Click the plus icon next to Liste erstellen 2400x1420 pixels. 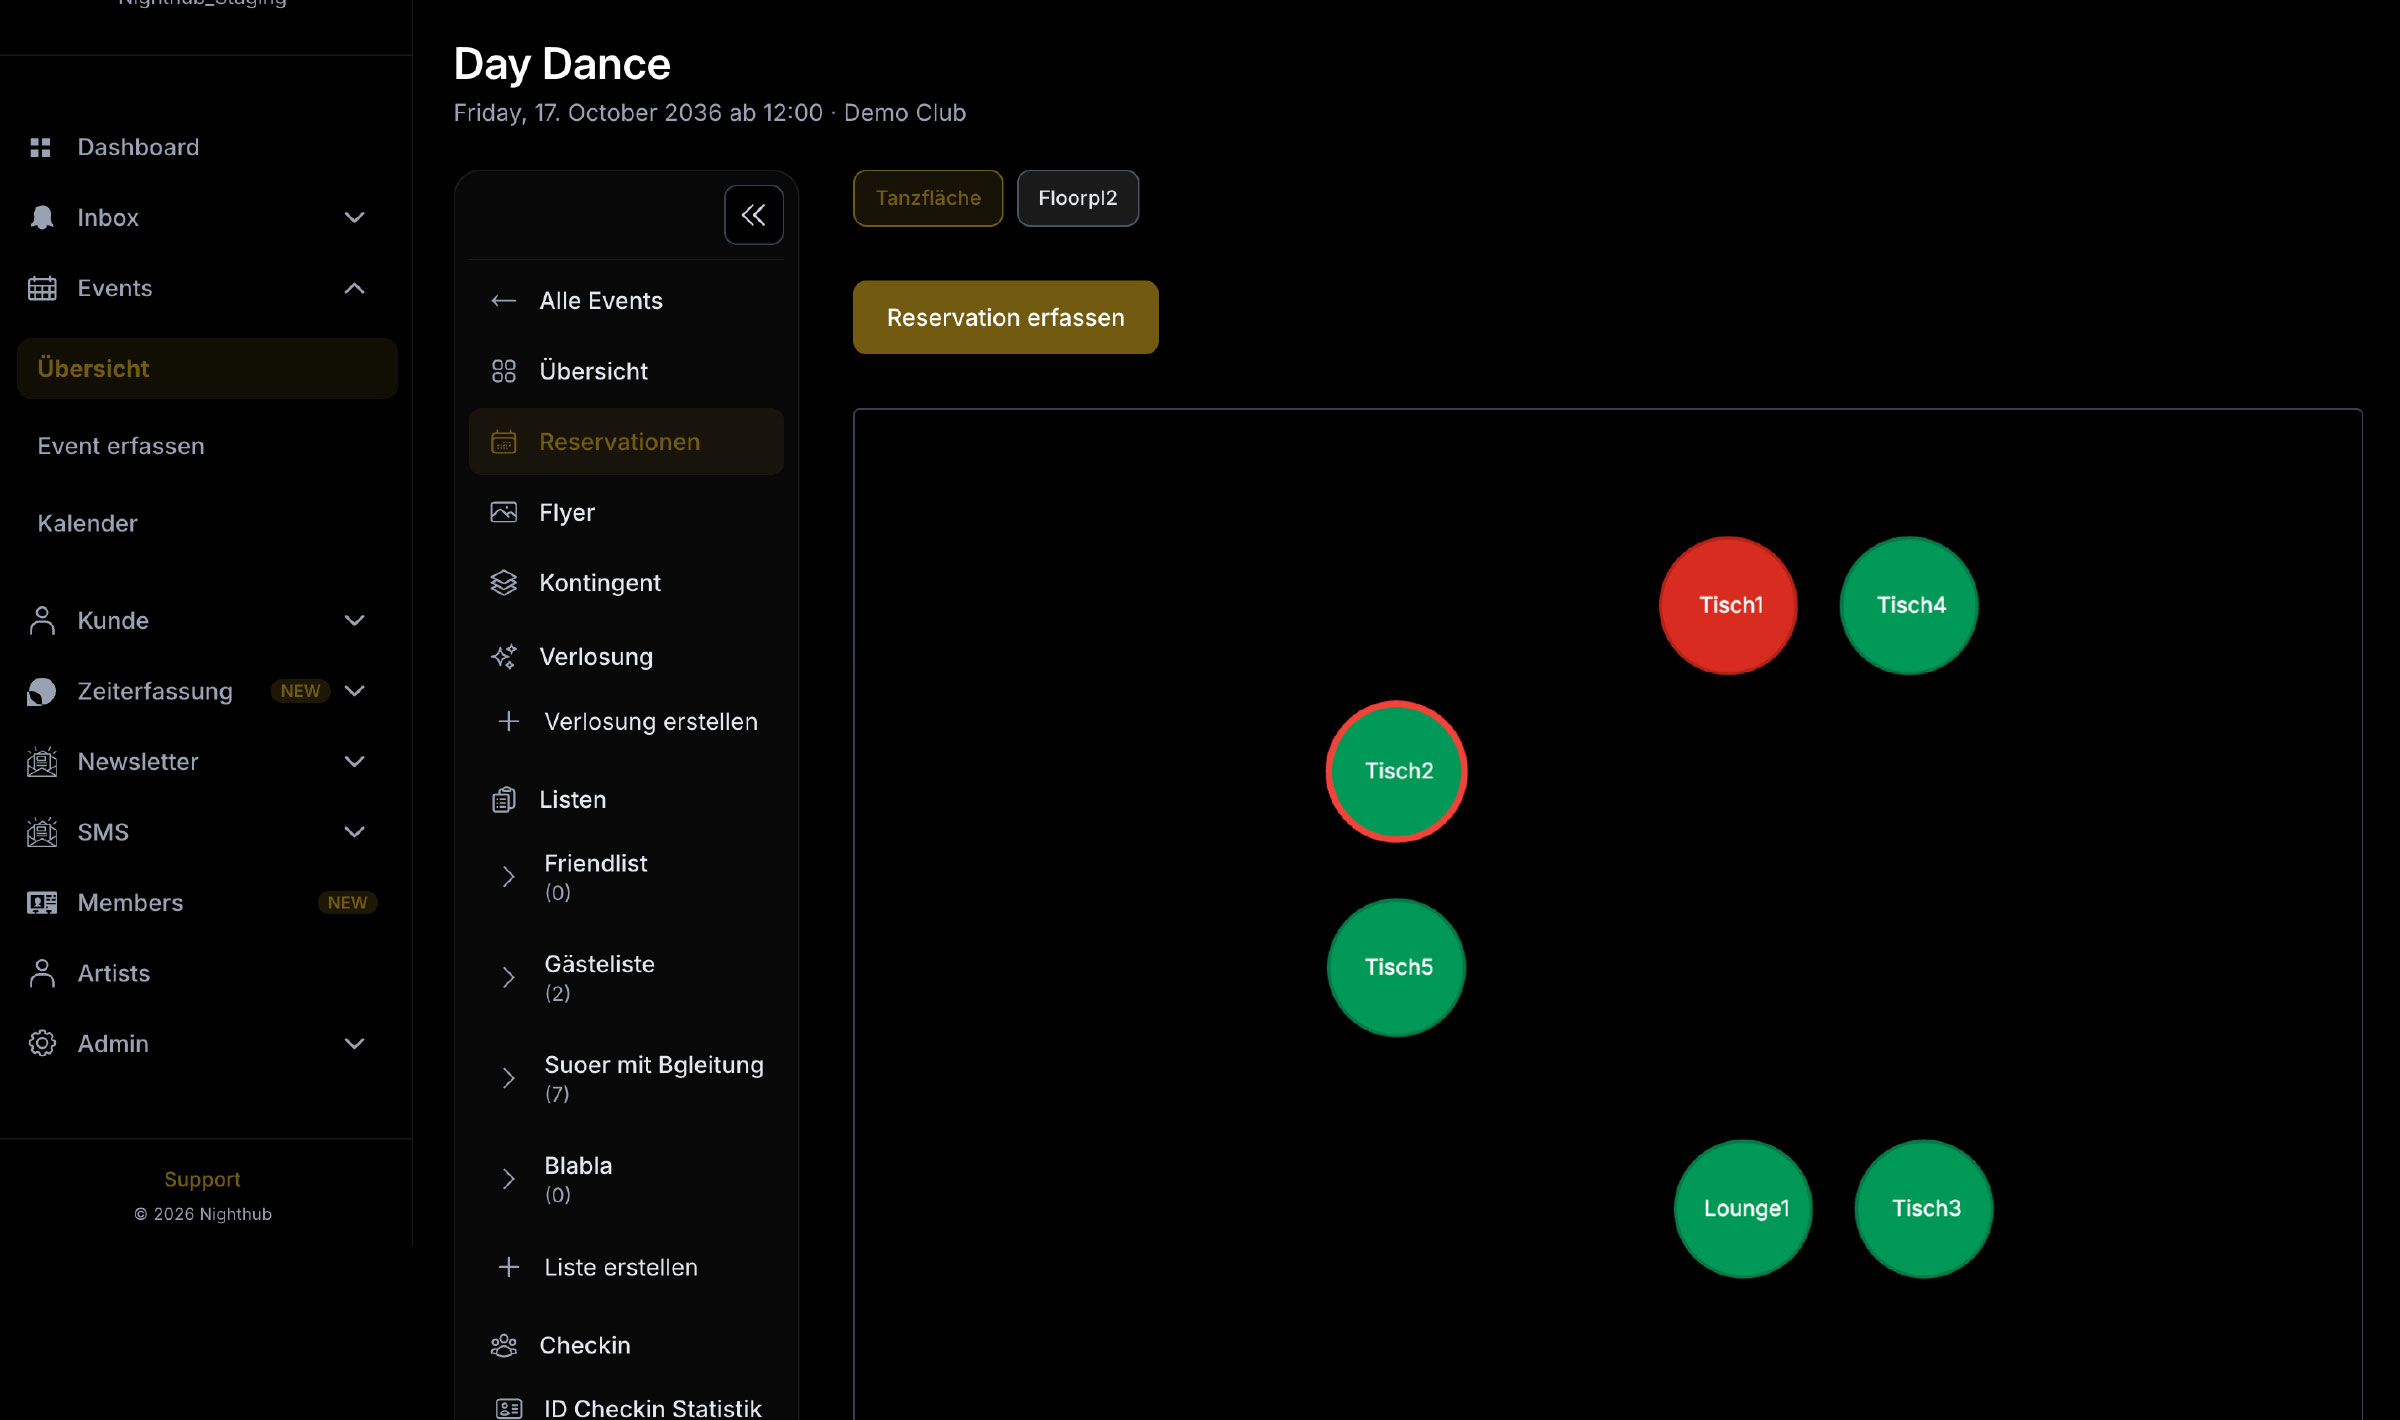pos(508,1267)
